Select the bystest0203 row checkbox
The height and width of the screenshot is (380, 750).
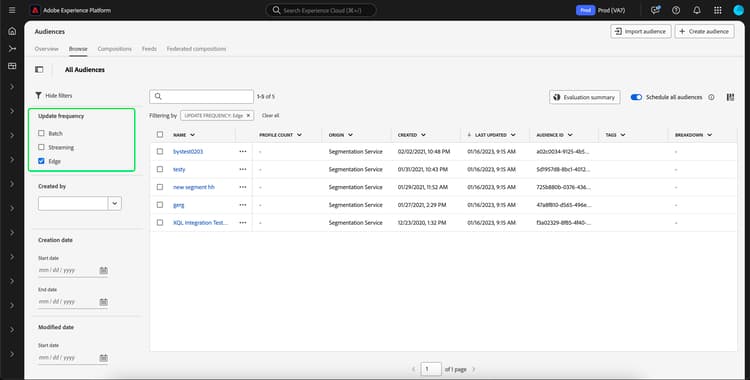click(x=160, y=151)
